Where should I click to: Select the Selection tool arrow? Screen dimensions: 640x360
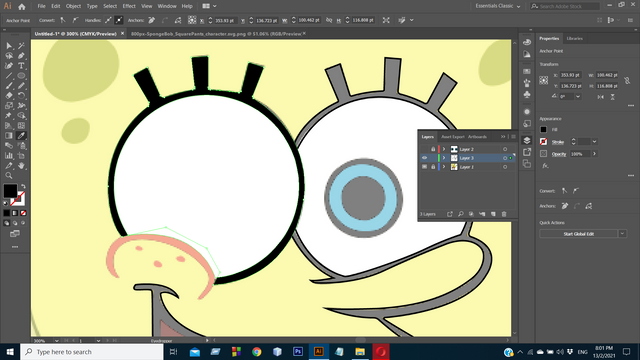(9, 46)
